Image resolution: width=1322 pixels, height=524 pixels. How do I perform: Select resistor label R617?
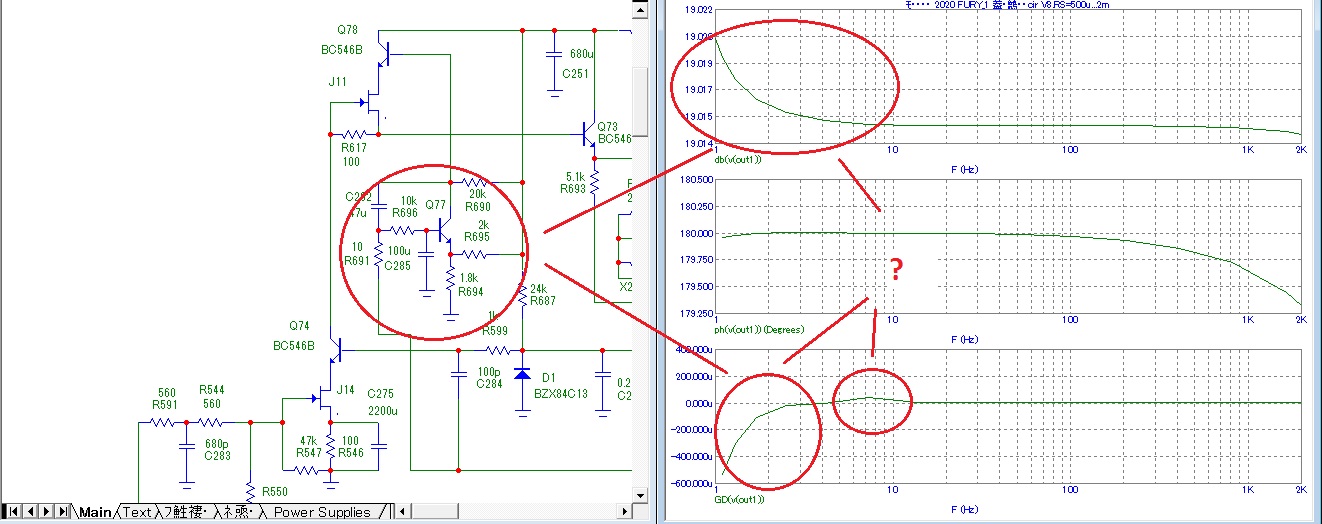(x=354, y=147)
